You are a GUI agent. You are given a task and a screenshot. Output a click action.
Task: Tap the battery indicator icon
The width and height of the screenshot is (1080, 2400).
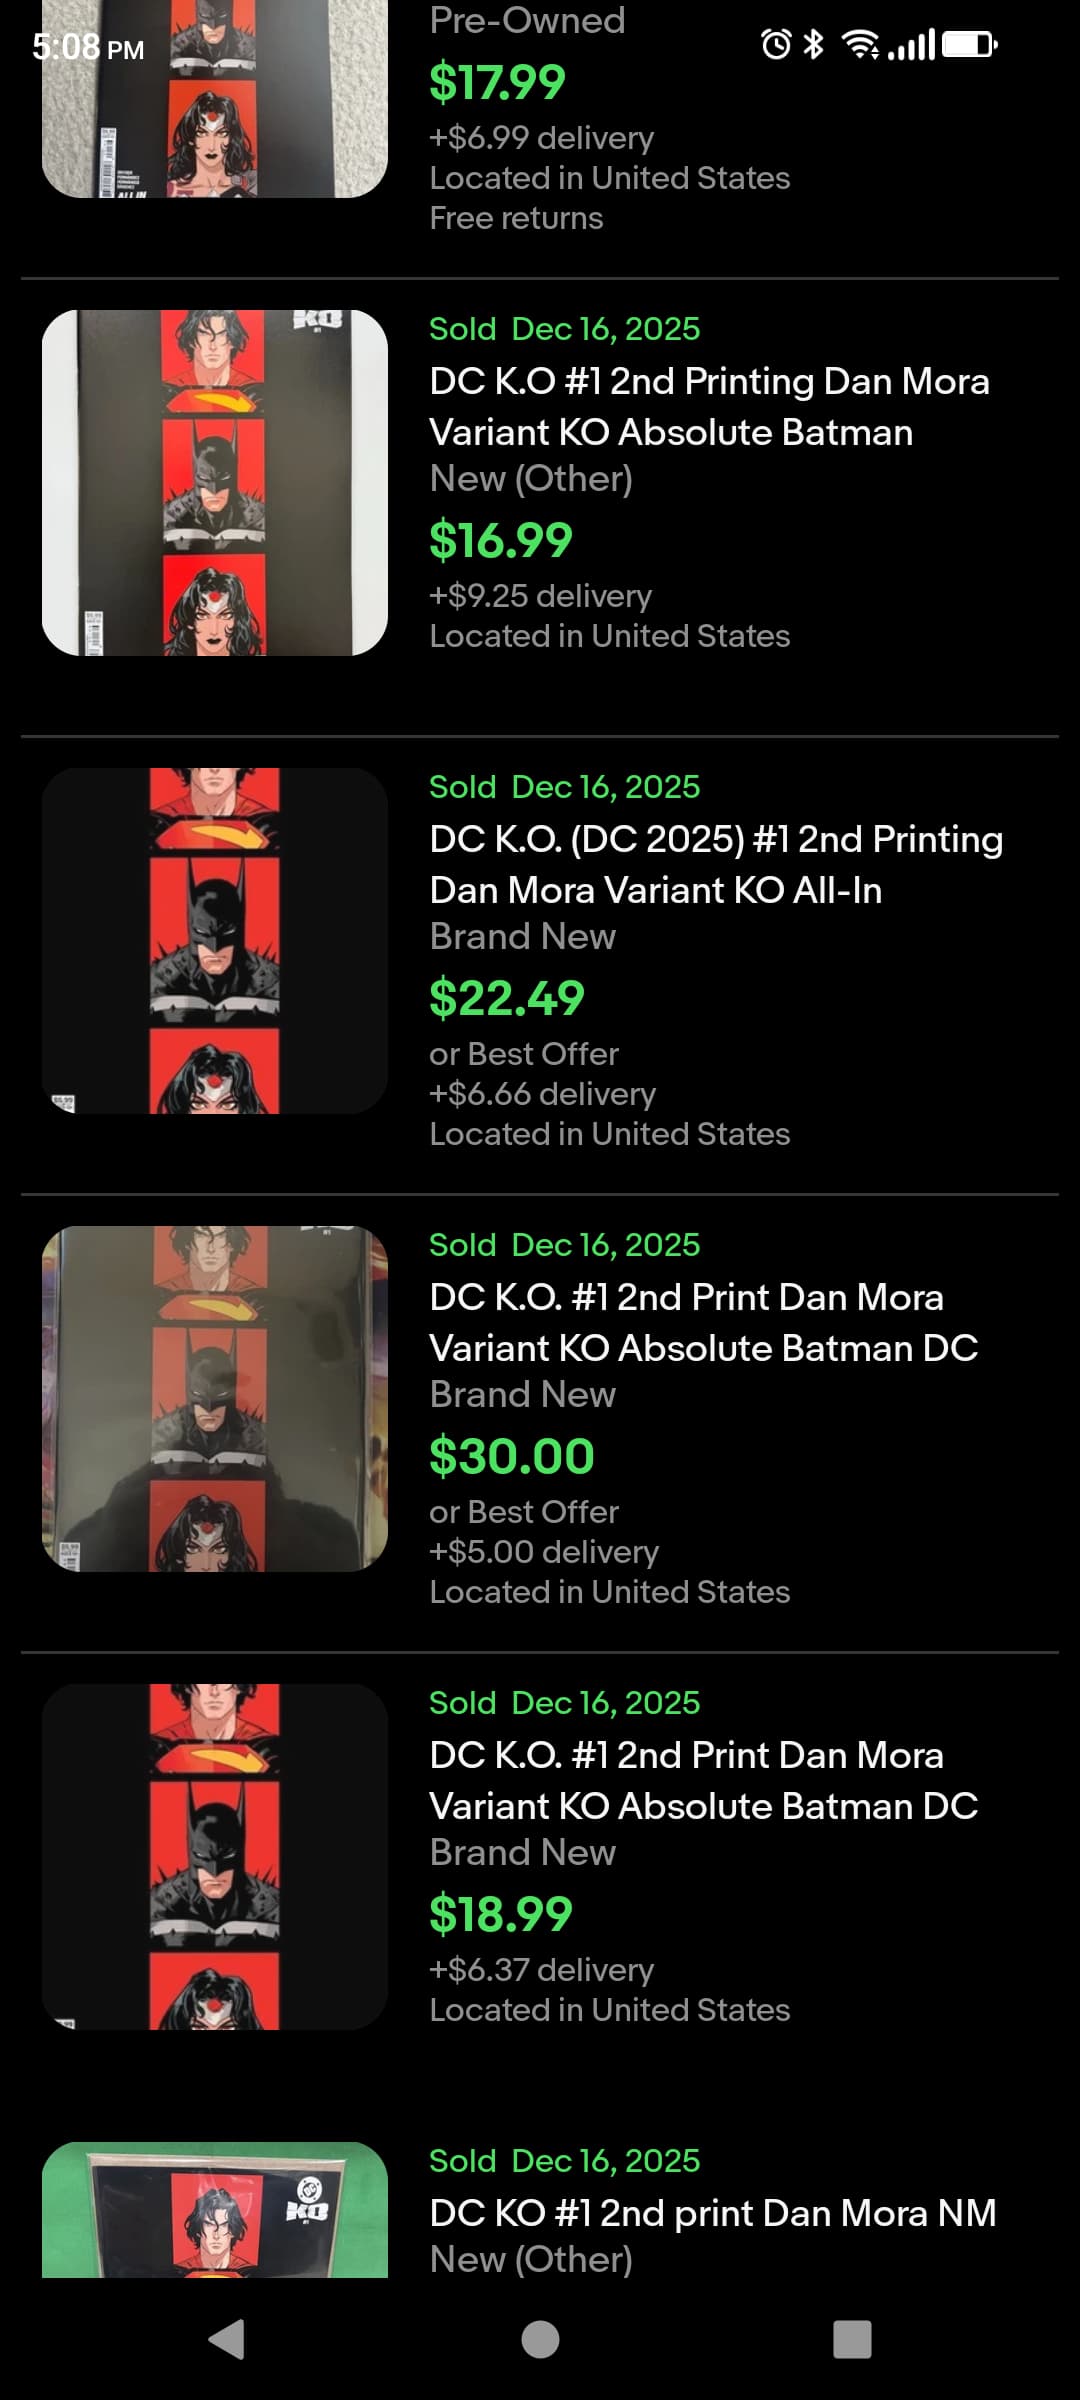click(x=969, y=44)
